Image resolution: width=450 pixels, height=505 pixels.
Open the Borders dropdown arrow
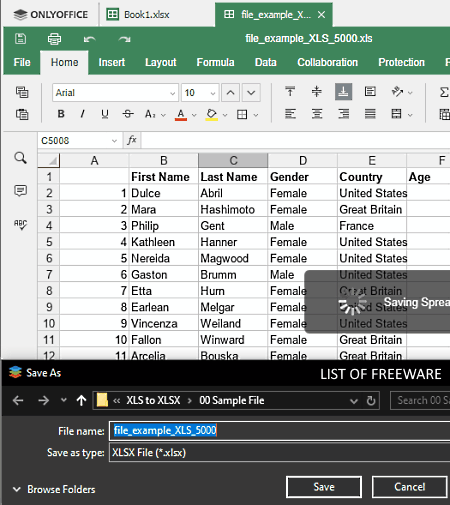pos(256,115)
